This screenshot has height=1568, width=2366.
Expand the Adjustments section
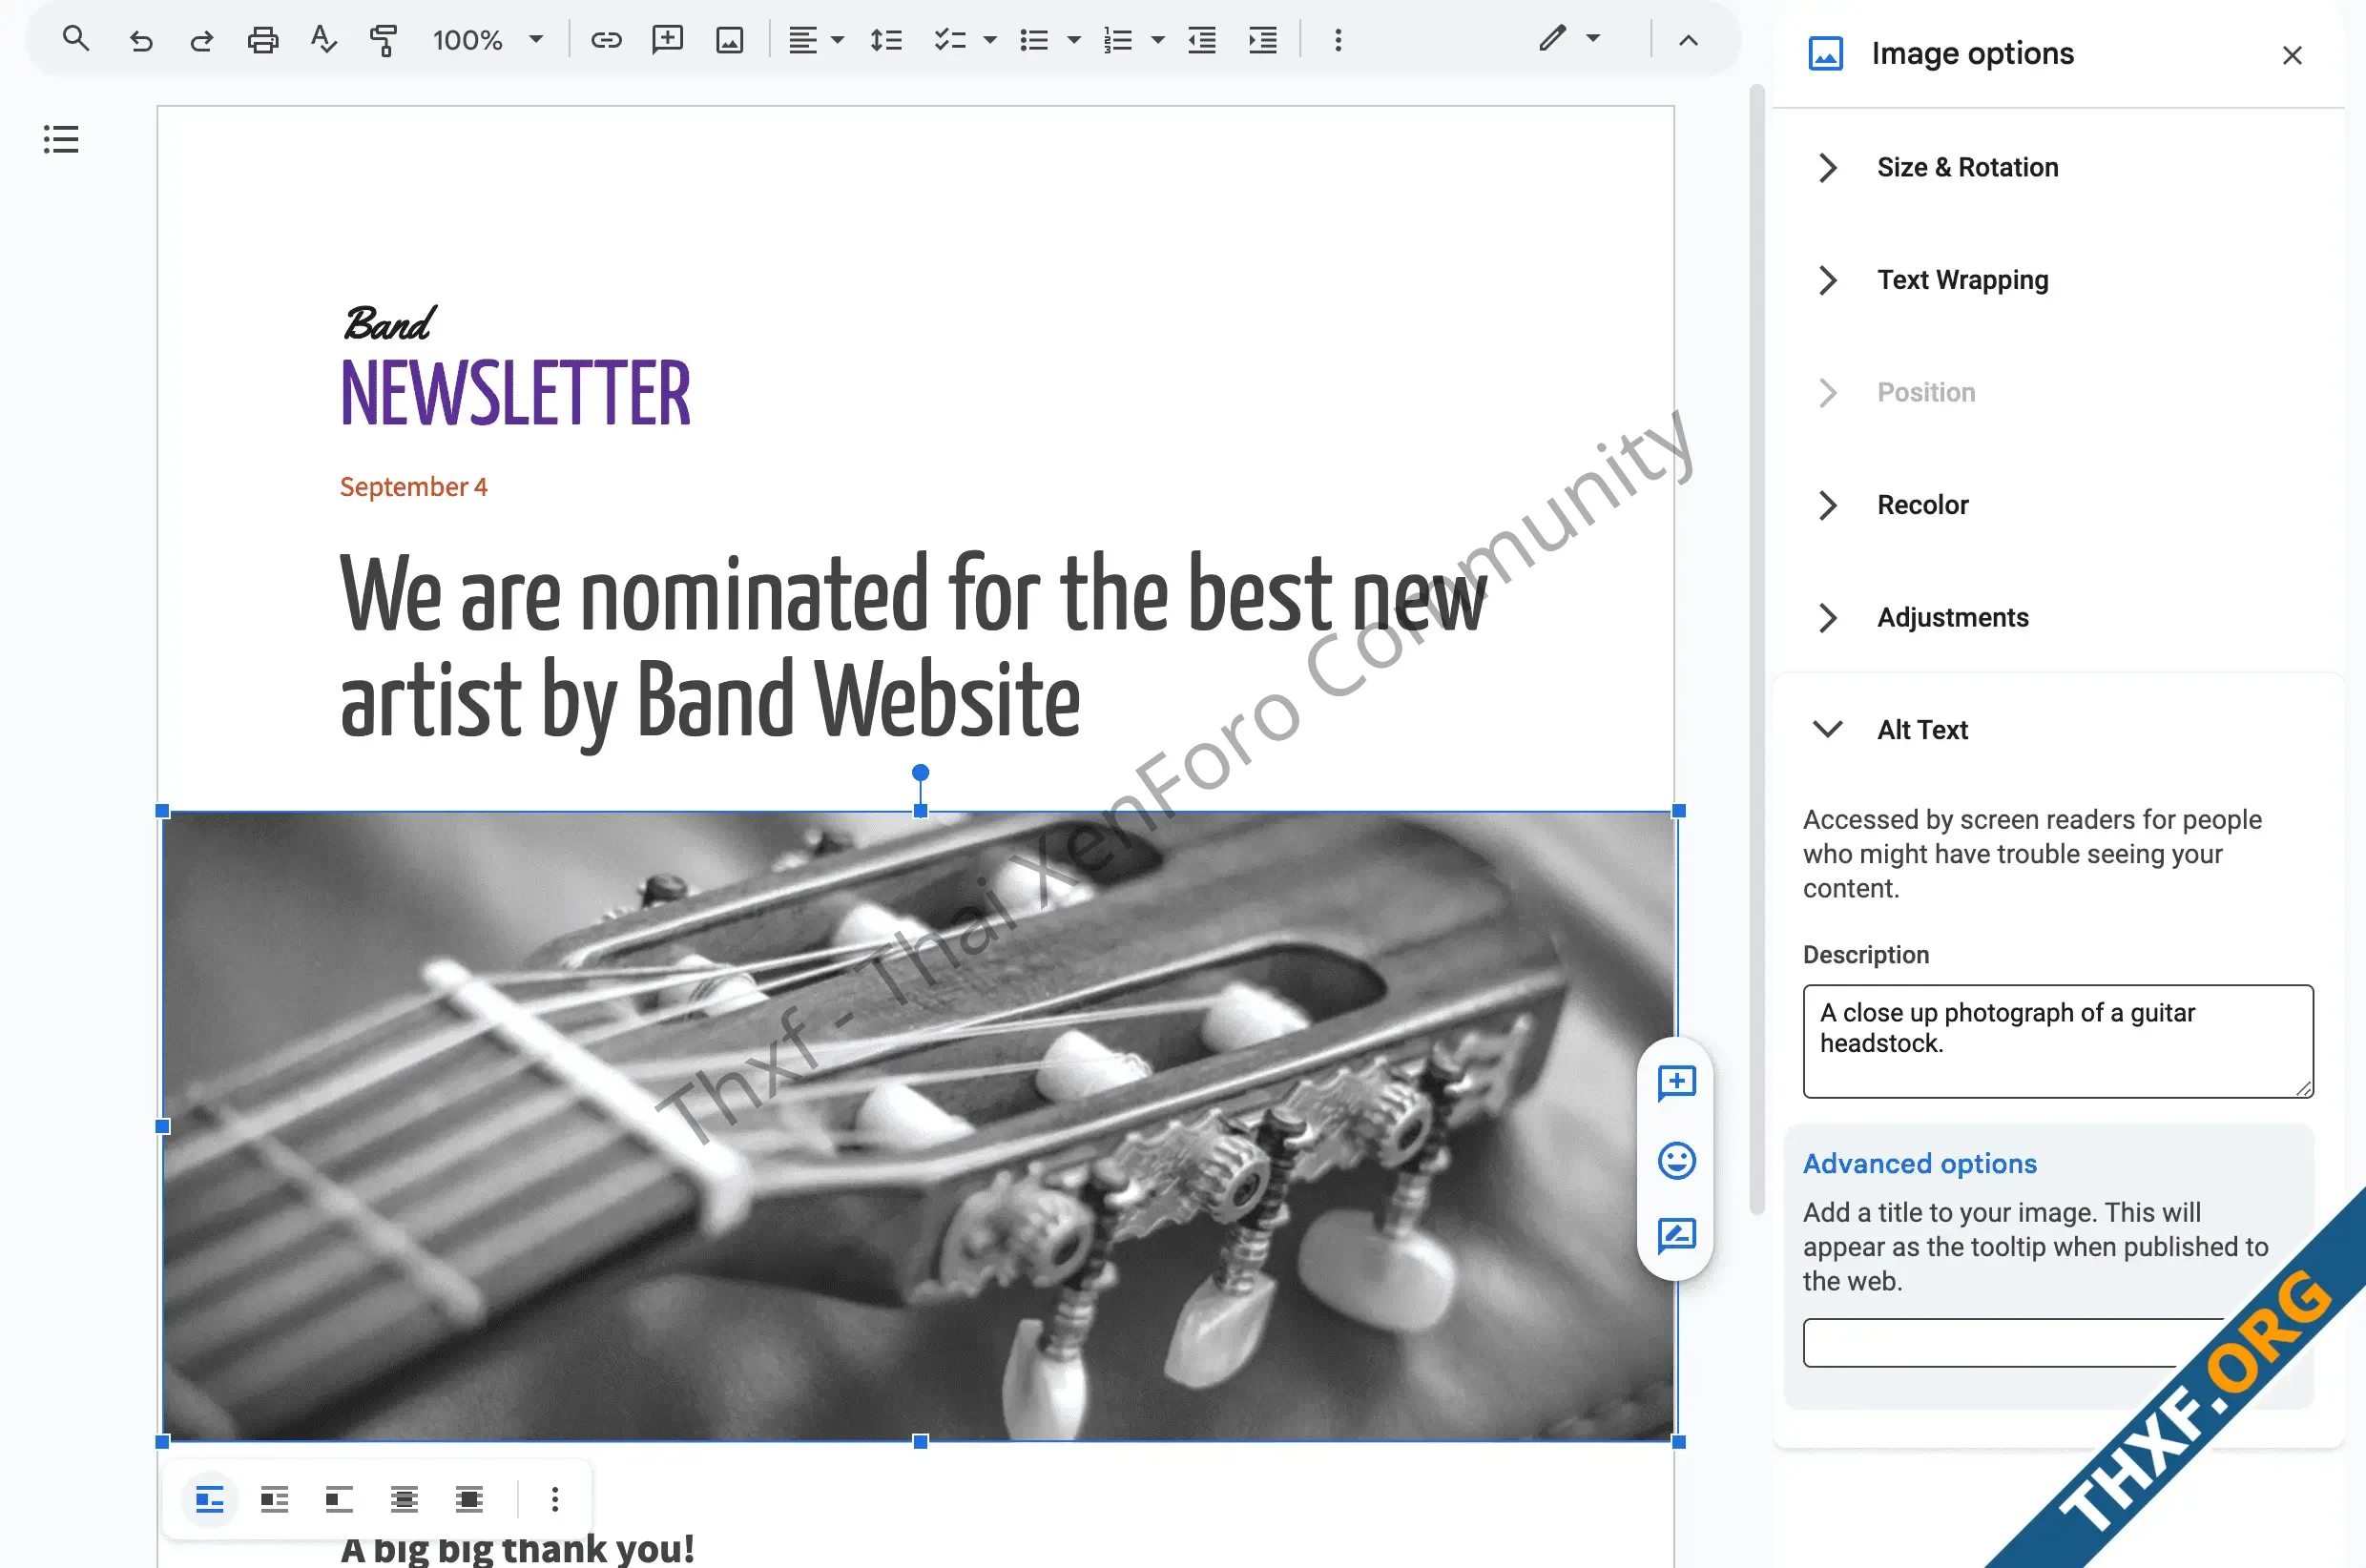pos(1952,618)
